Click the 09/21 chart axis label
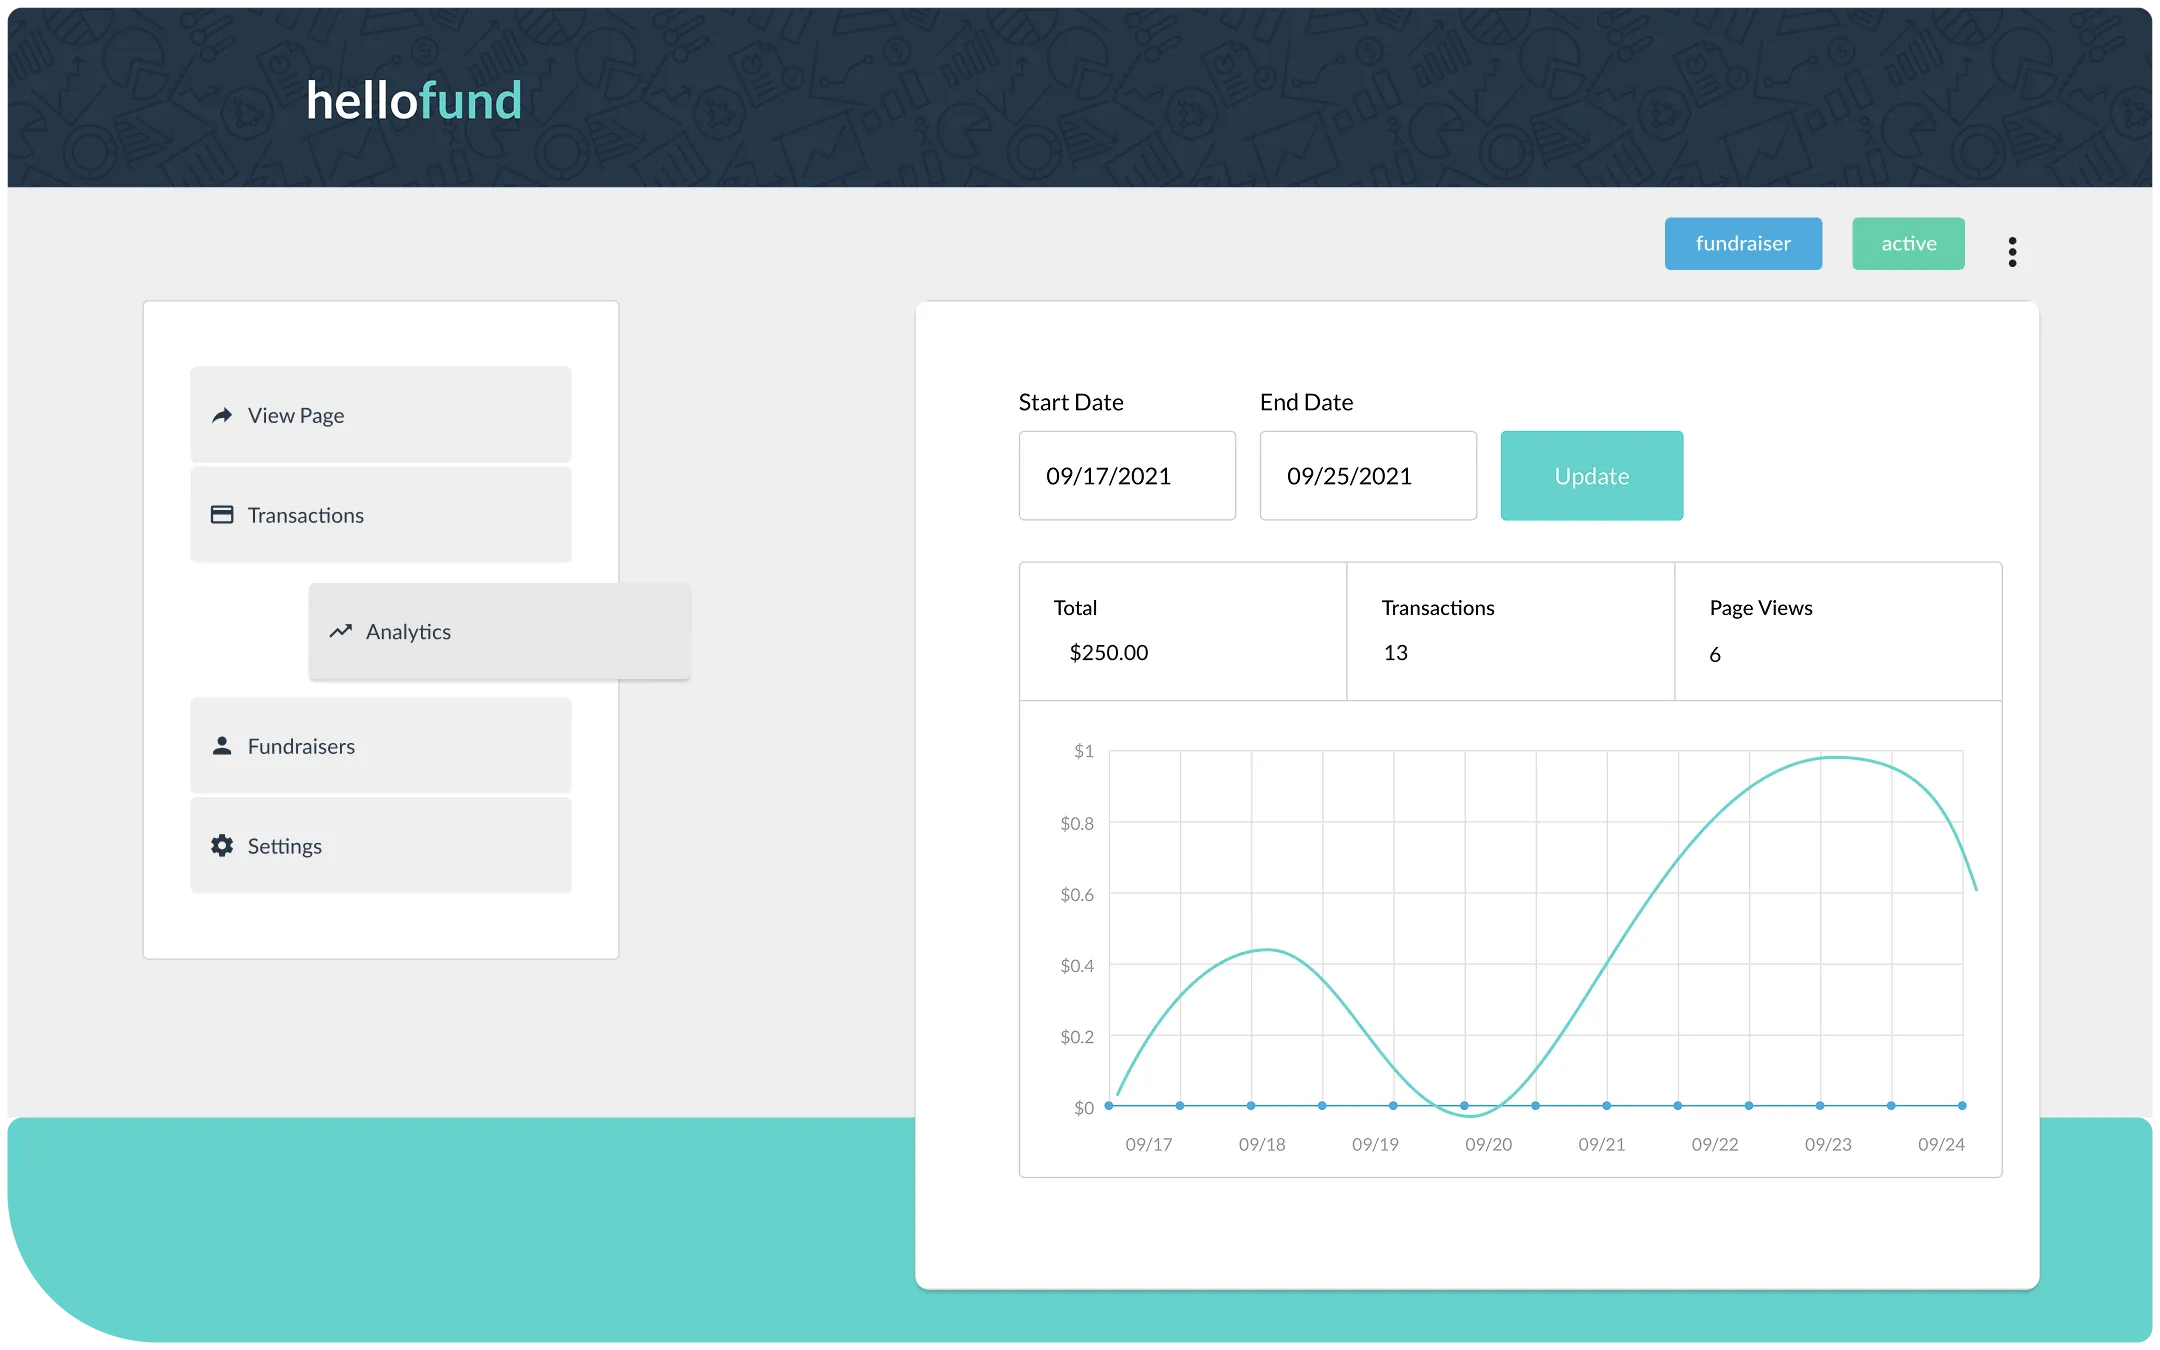2160x1350 pixels. 1601,1144
